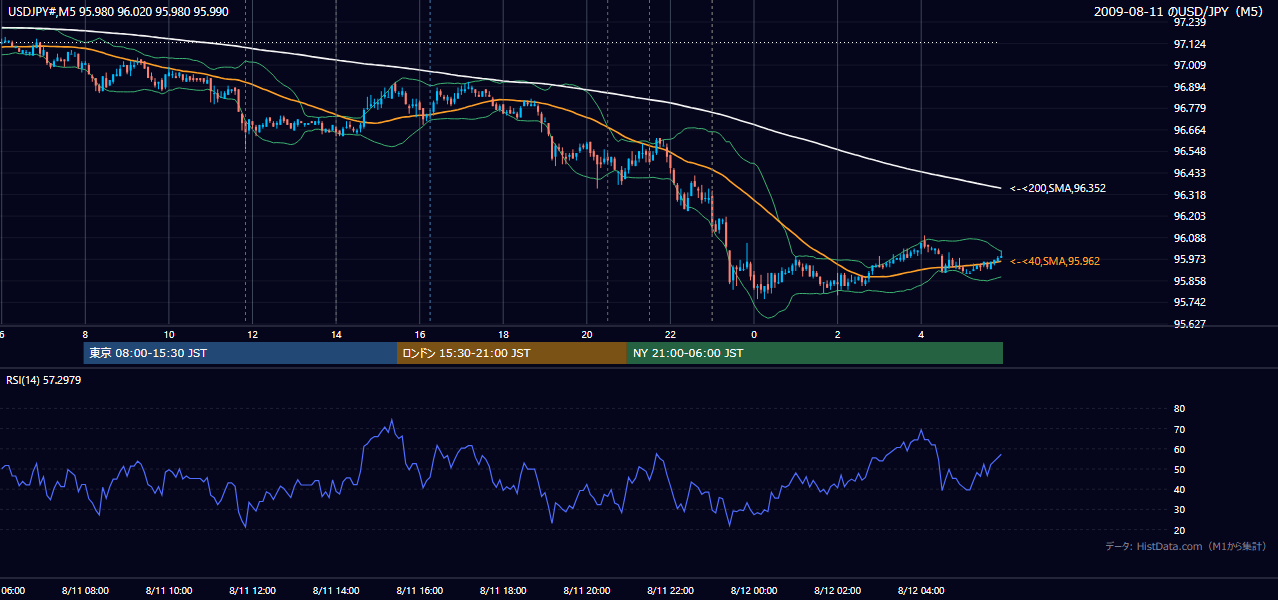Click price level 97.239 on the axis
The image size is (1278, 600).
point(1189,22)
